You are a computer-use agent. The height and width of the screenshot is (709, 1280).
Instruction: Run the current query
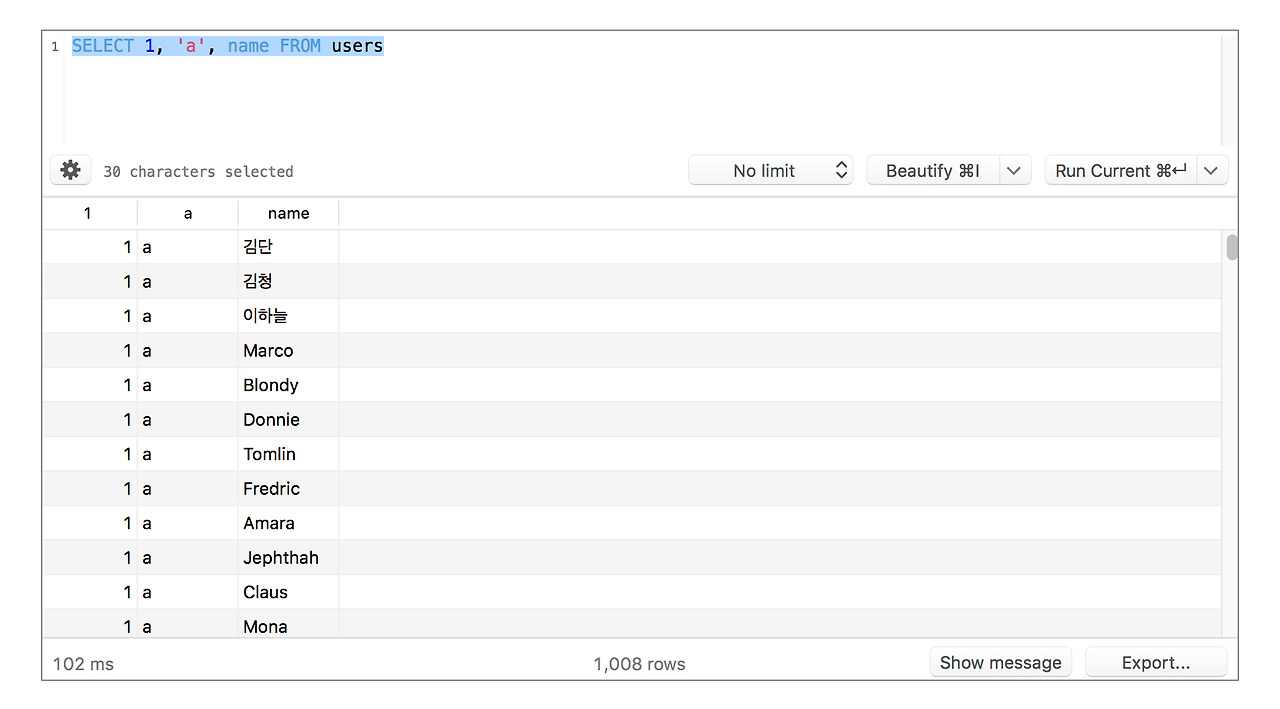tap(1120, 171)
